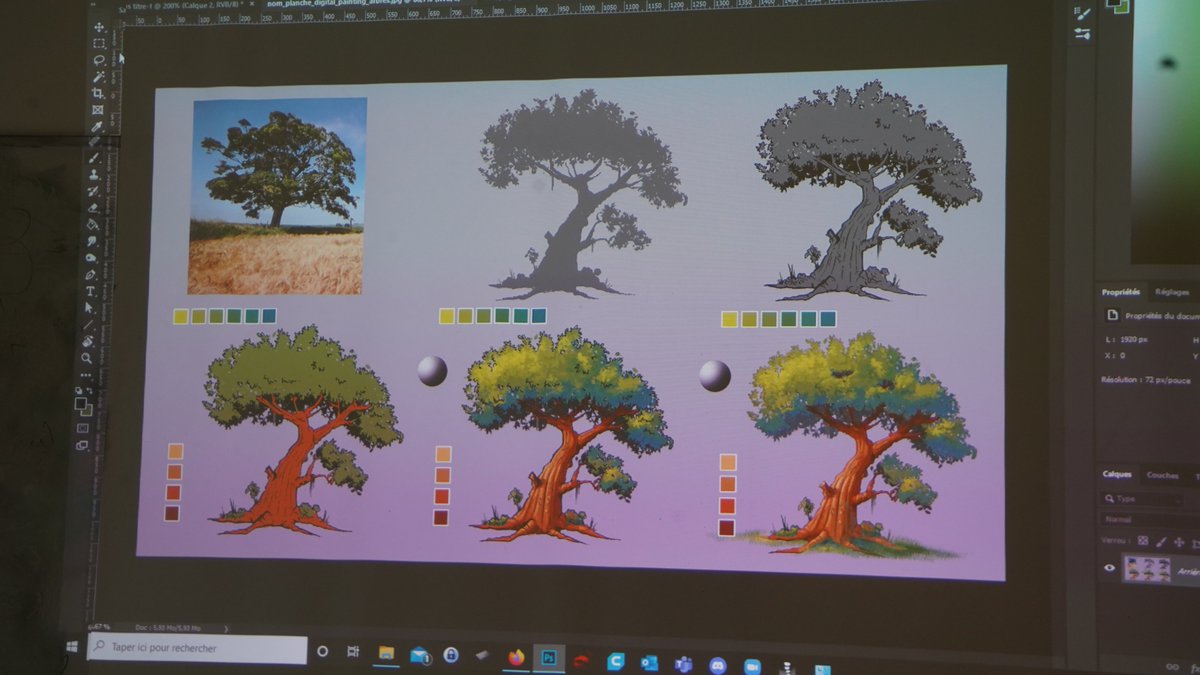Toggle lock image pixels brush icon
The width and height of the screenshot is (1200, 675).
pos(1161,542)
